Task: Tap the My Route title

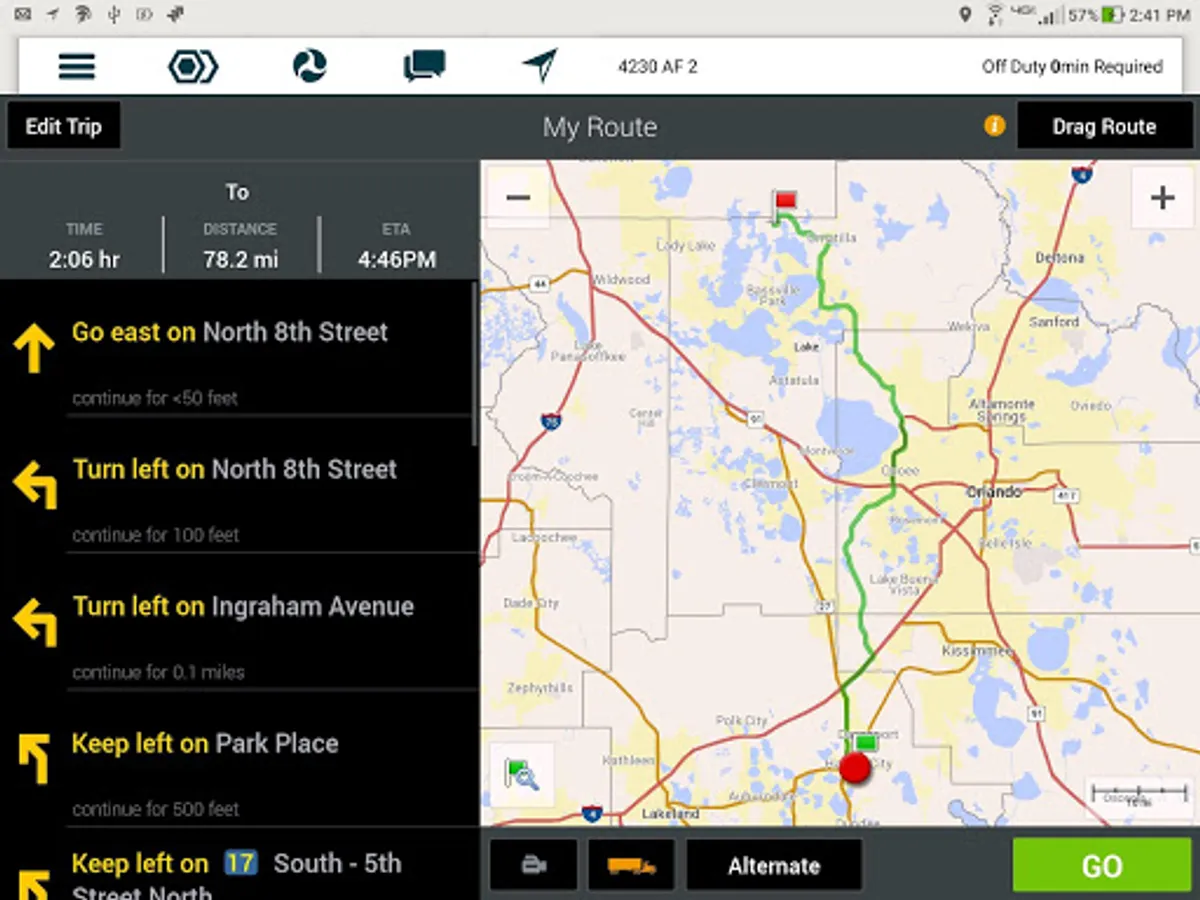Action: [600, 127]
